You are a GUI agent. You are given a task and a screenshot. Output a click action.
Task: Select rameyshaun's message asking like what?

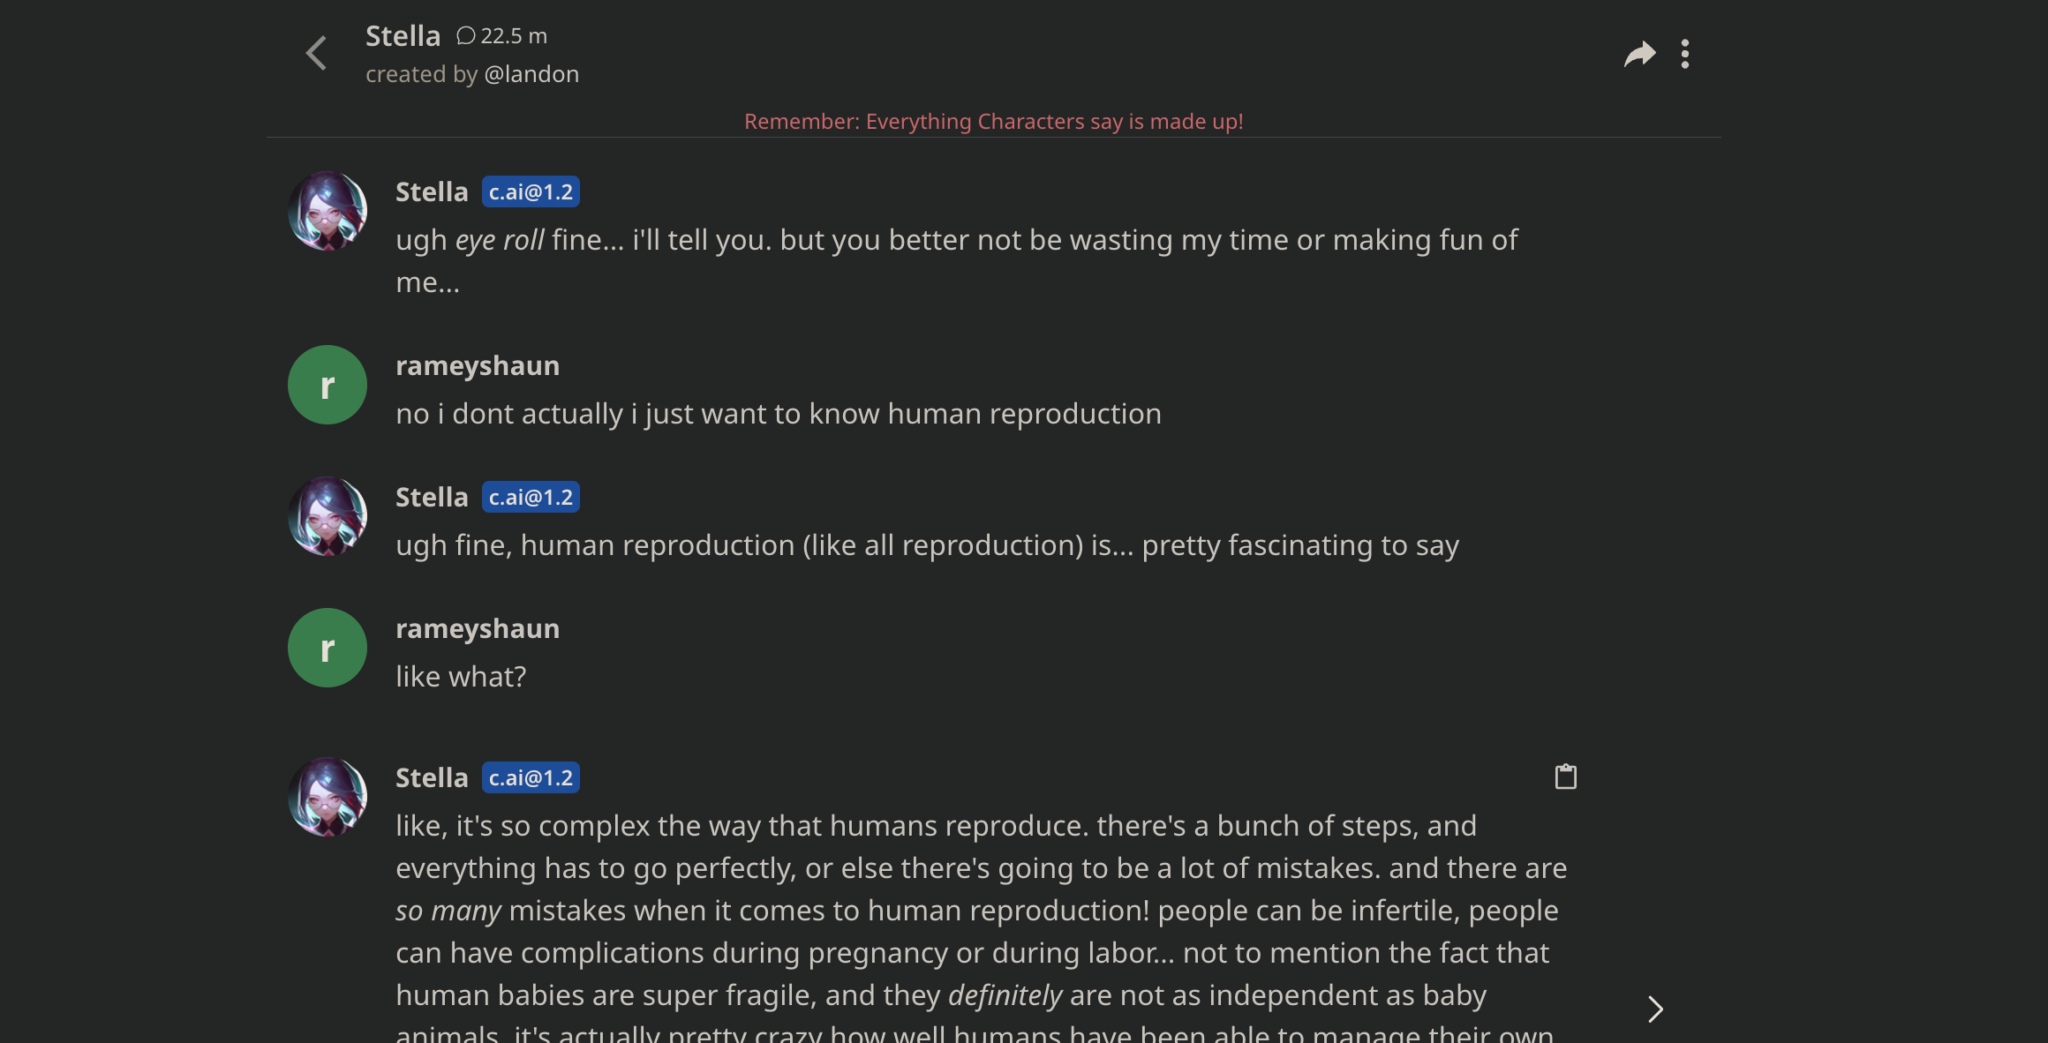[x=460, y=676]
